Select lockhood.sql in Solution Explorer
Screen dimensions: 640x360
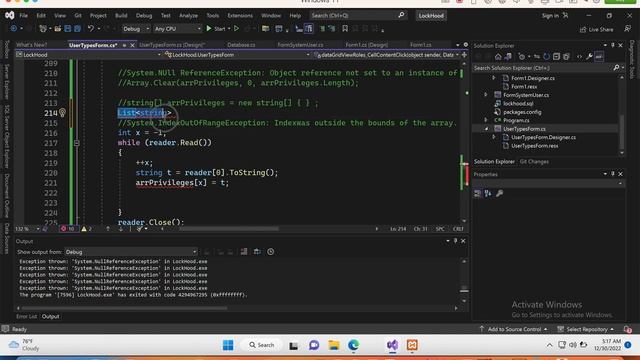[518, 103]
